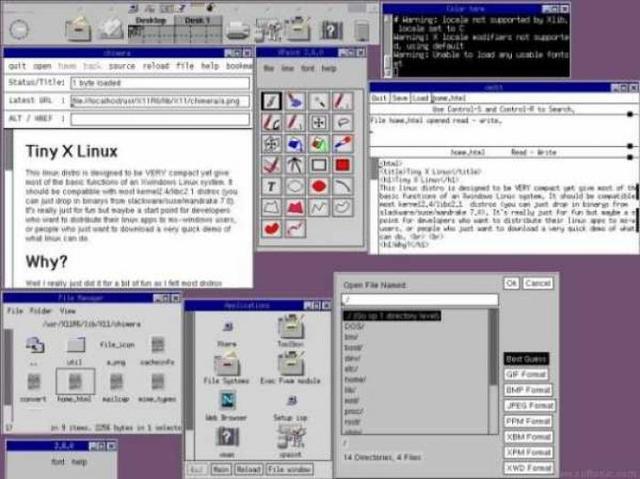This screenshot has height=479, width=640.
Task: Open the source menu in chimera browser
Action: click(122, 66)
